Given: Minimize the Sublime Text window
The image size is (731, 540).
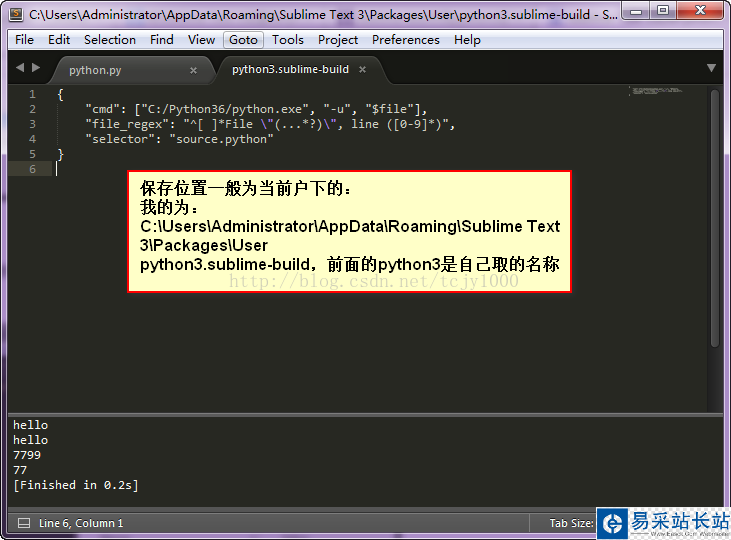Looking at the screenshot, I should [636, 11].
